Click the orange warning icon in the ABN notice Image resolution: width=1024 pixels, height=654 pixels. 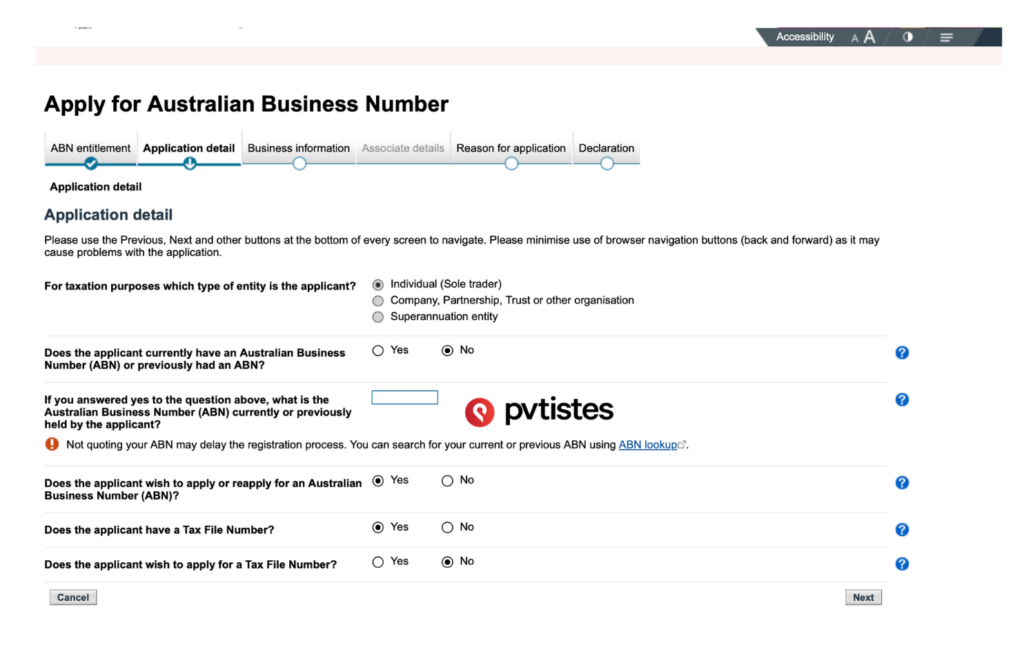click(x=51, y=444)
